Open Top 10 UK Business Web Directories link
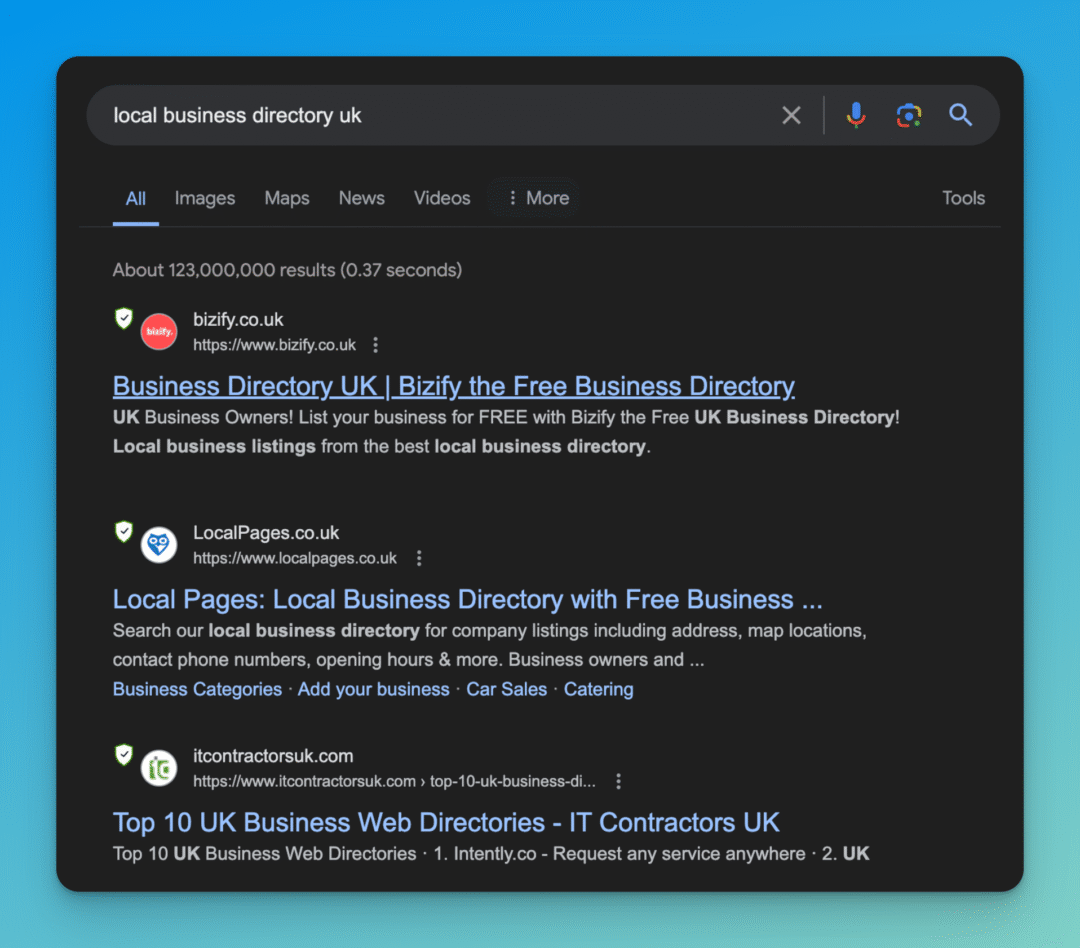The width and height of the screenshot is (1080, 948). pos(446,822)
